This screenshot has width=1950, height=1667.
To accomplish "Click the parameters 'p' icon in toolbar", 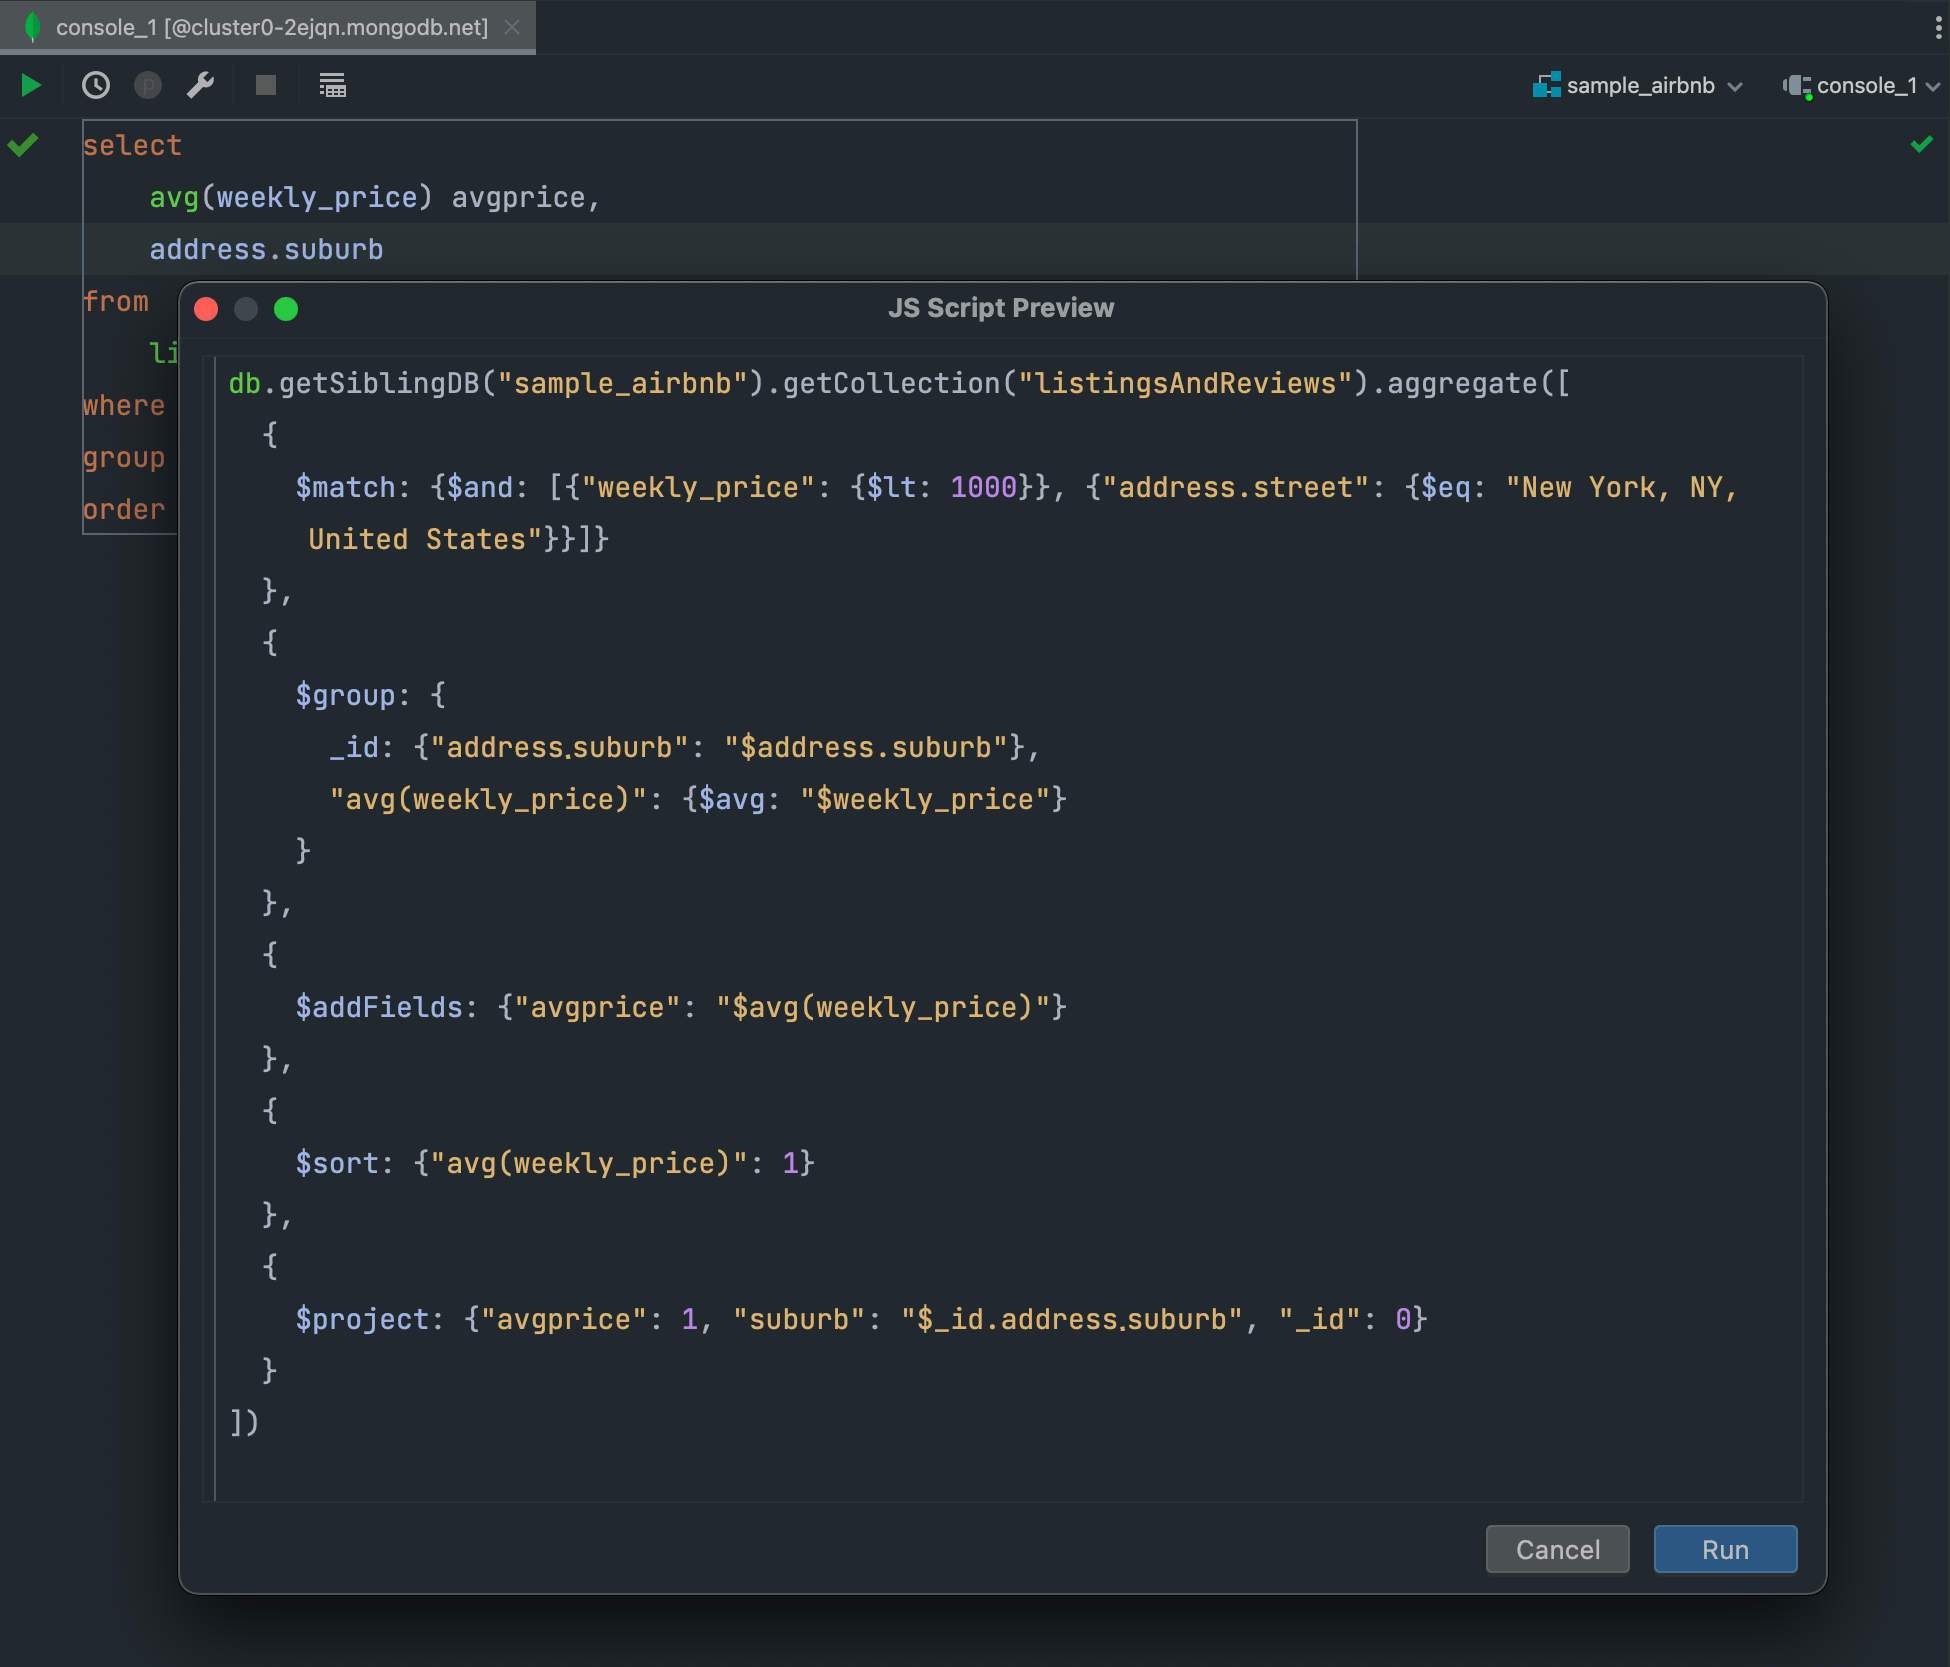I will click(148, 85).
